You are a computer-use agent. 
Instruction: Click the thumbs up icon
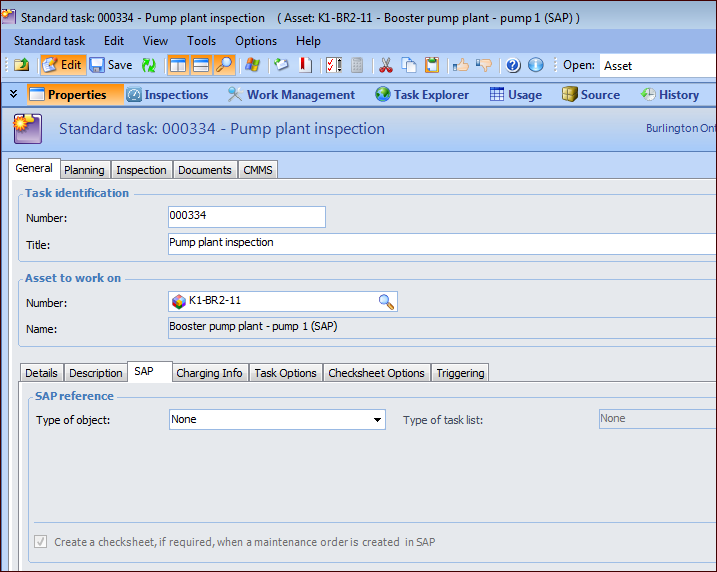click(x=461, y=65)
